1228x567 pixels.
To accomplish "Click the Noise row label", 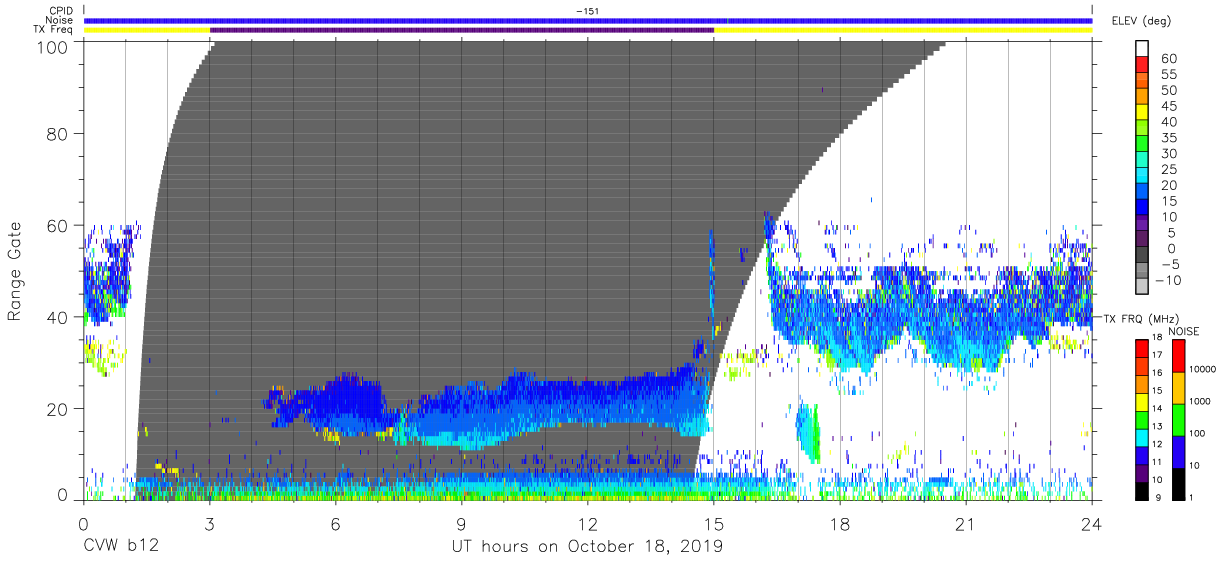I will 61,20.
